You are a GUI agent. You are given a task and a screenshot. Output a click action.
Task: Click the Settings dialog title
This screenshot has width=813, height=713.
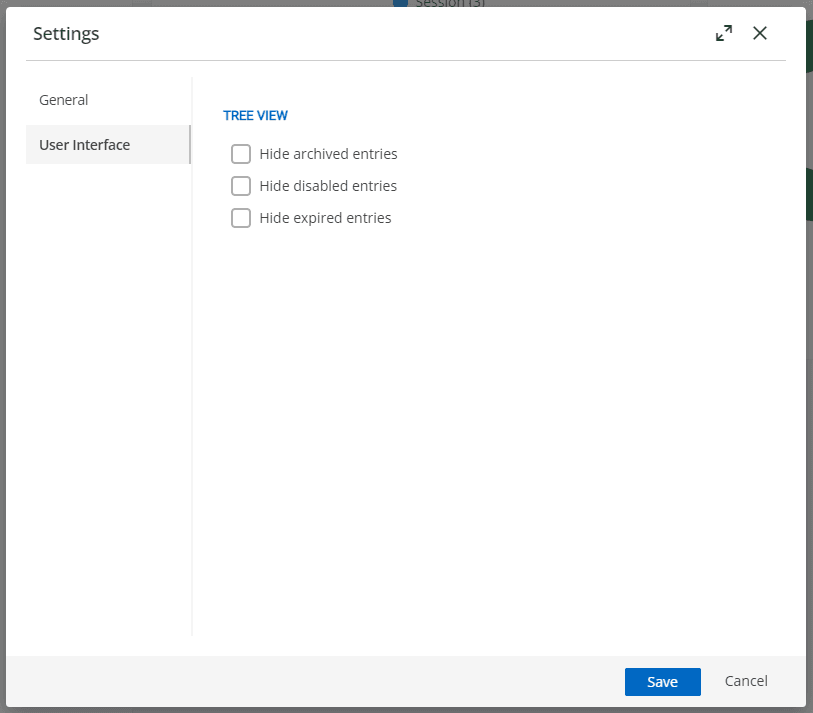[x=66, y=33]
